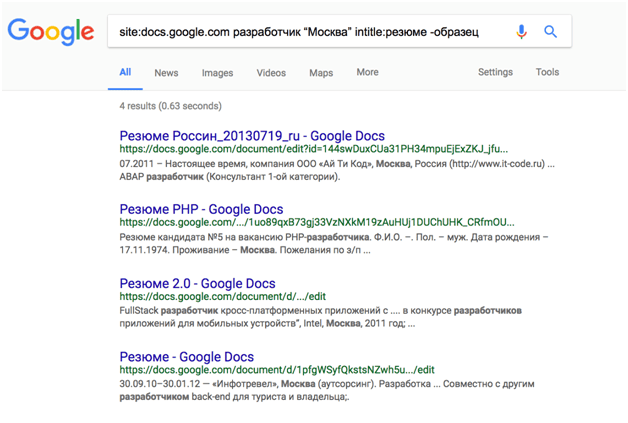Open the Резюме Россин_20130719_ru result
628x423 pixels.
(x=252, y=136)
